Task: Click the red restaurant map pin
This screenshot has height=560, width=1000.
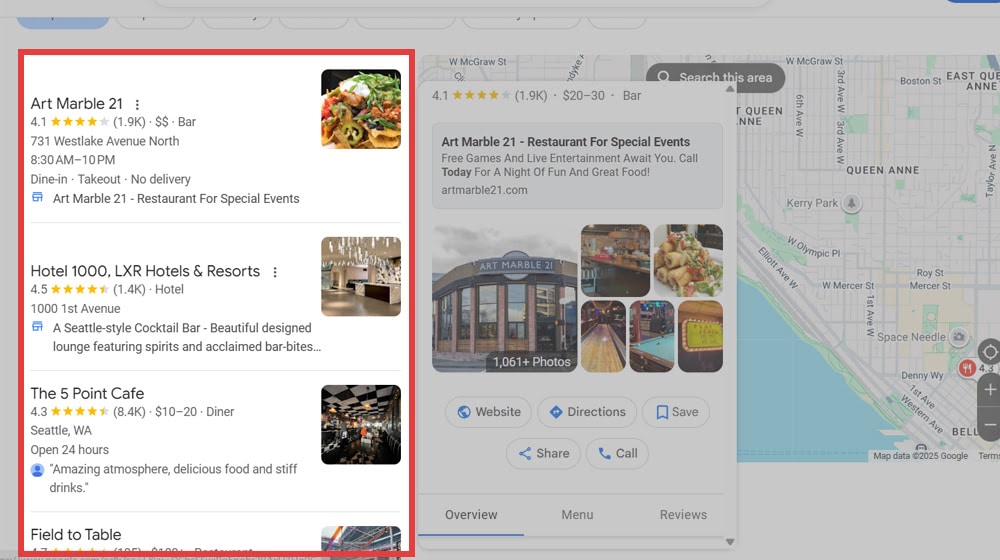Action: (967, 368)
